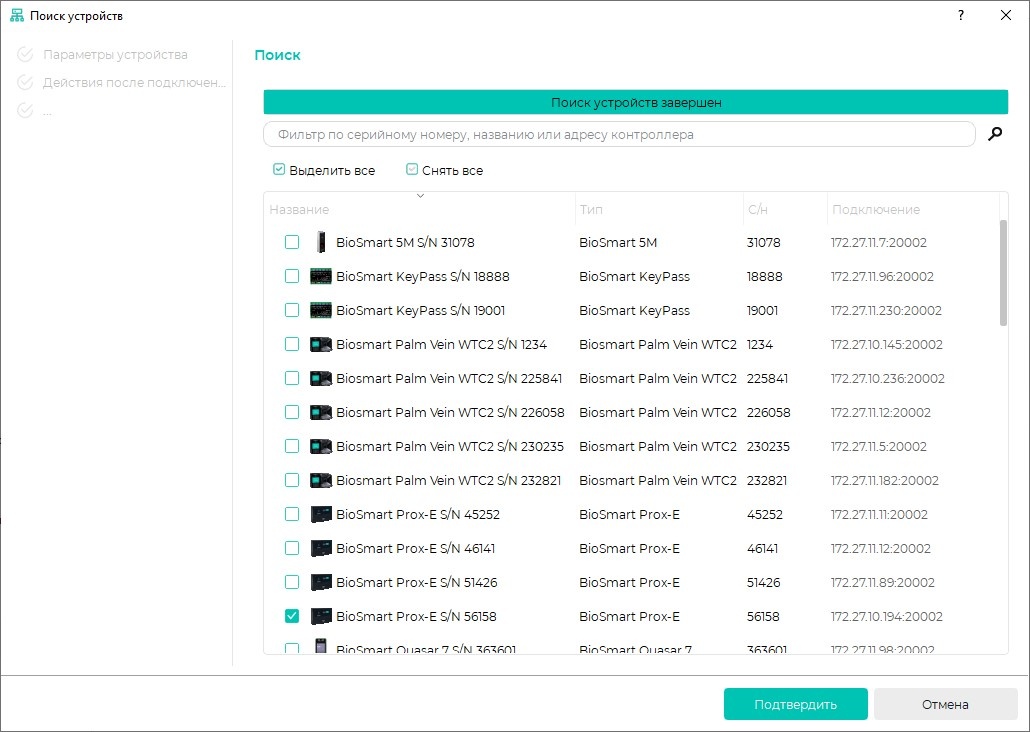
Task: Open the Параметры устройства wizard step
Action: coord(115,55)
